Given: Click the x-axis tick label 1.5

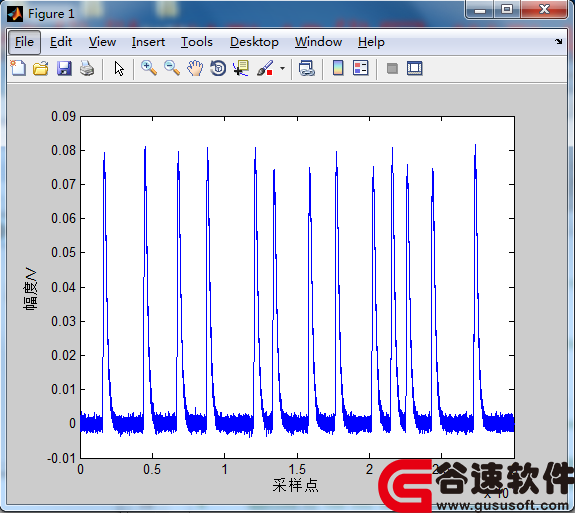Looking at the screenshot, I should 297,470.
